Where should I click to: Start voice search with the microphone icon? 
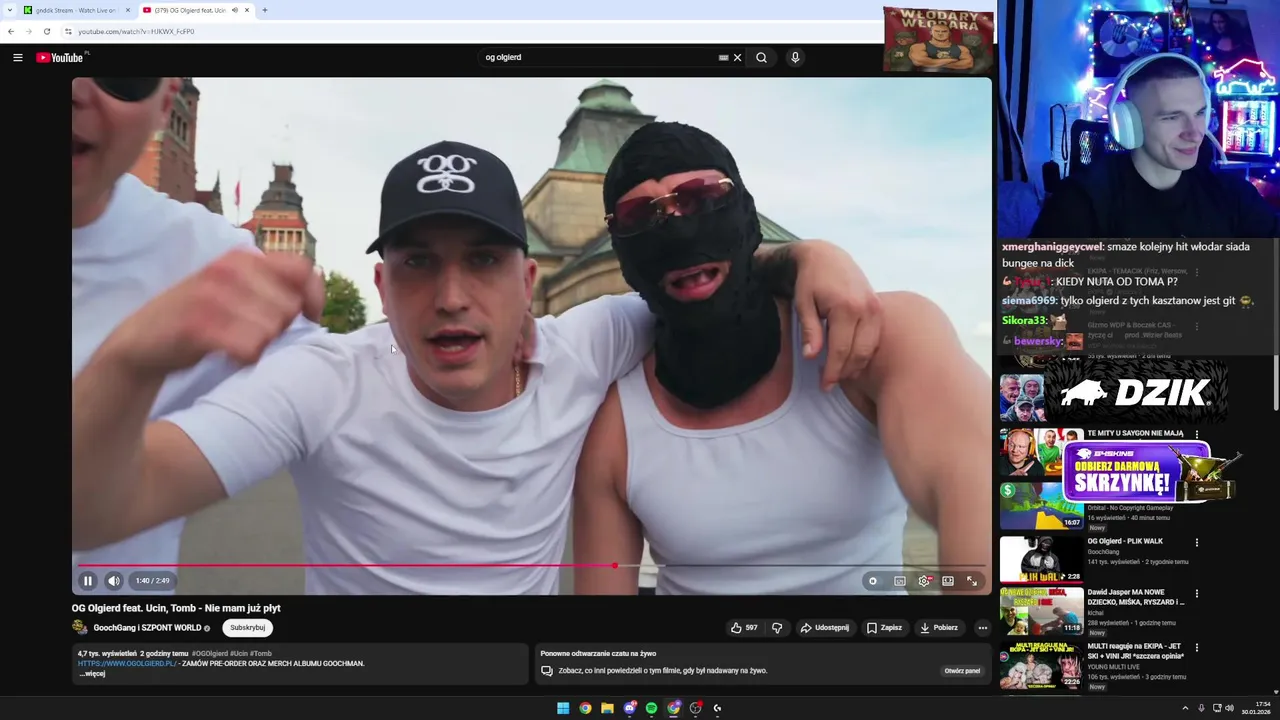[x=795, y=57]
